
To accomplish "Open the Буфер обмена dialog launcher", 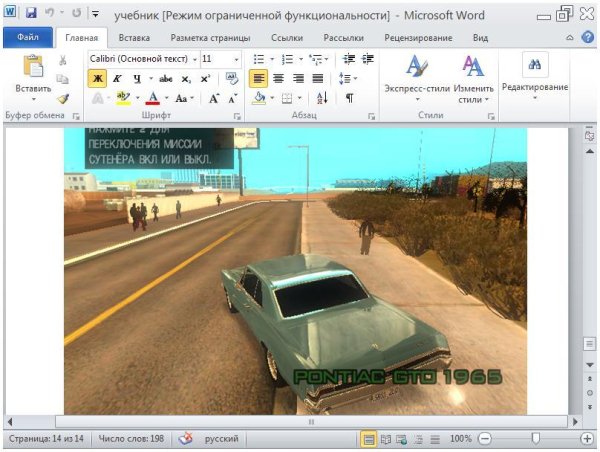I will [76, 116].
